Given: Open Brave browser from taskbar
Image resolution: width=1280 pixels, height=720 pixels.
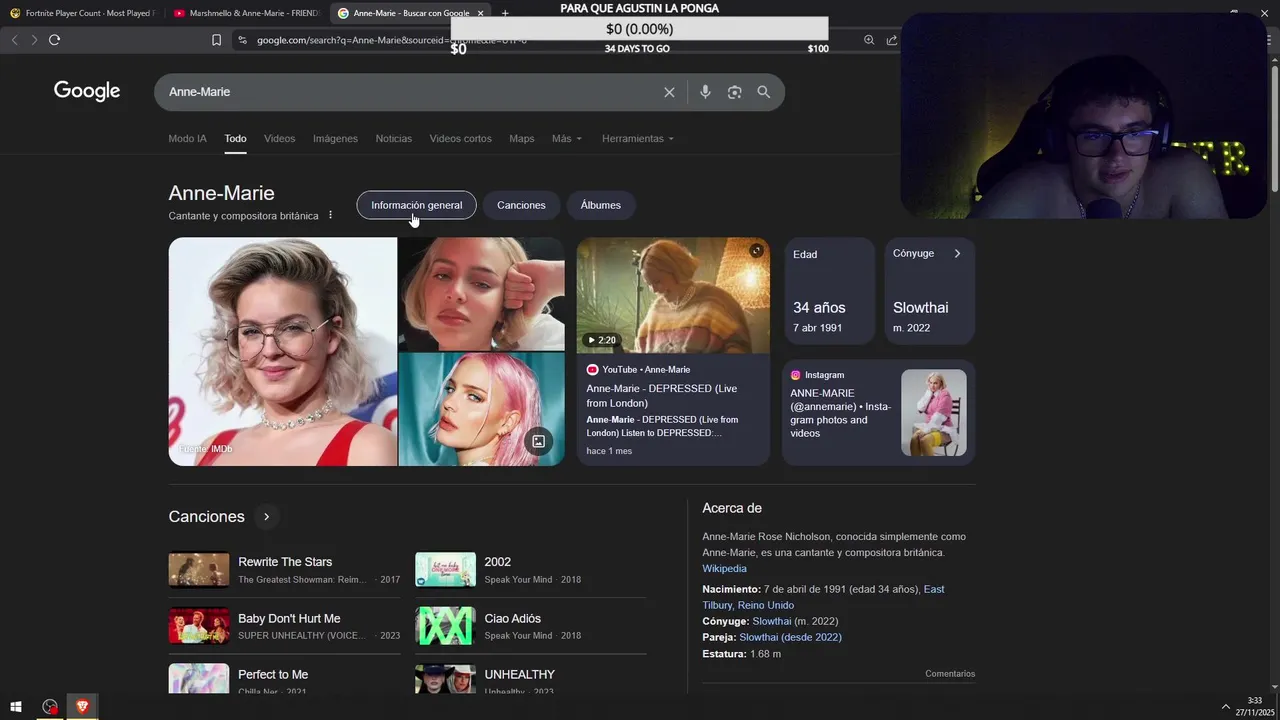Looking at the screenshot, I should click(82, 707).
